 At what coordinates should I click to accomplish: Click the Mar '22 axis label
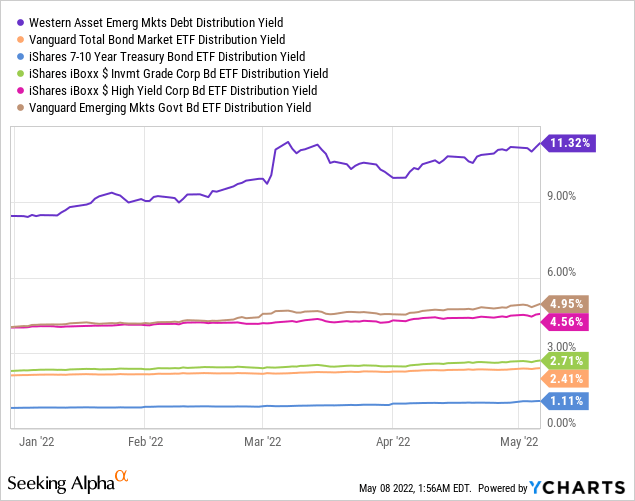[x=261, y=440]
